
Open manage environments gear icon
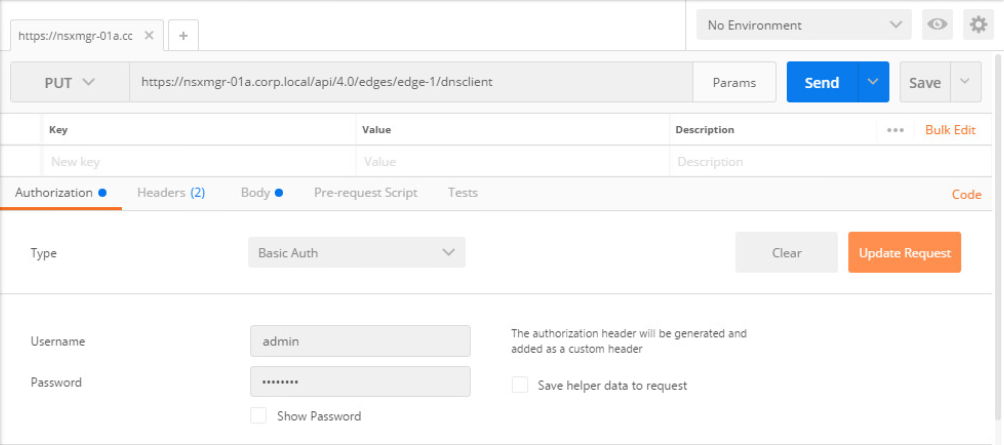[x=978, y=25]
